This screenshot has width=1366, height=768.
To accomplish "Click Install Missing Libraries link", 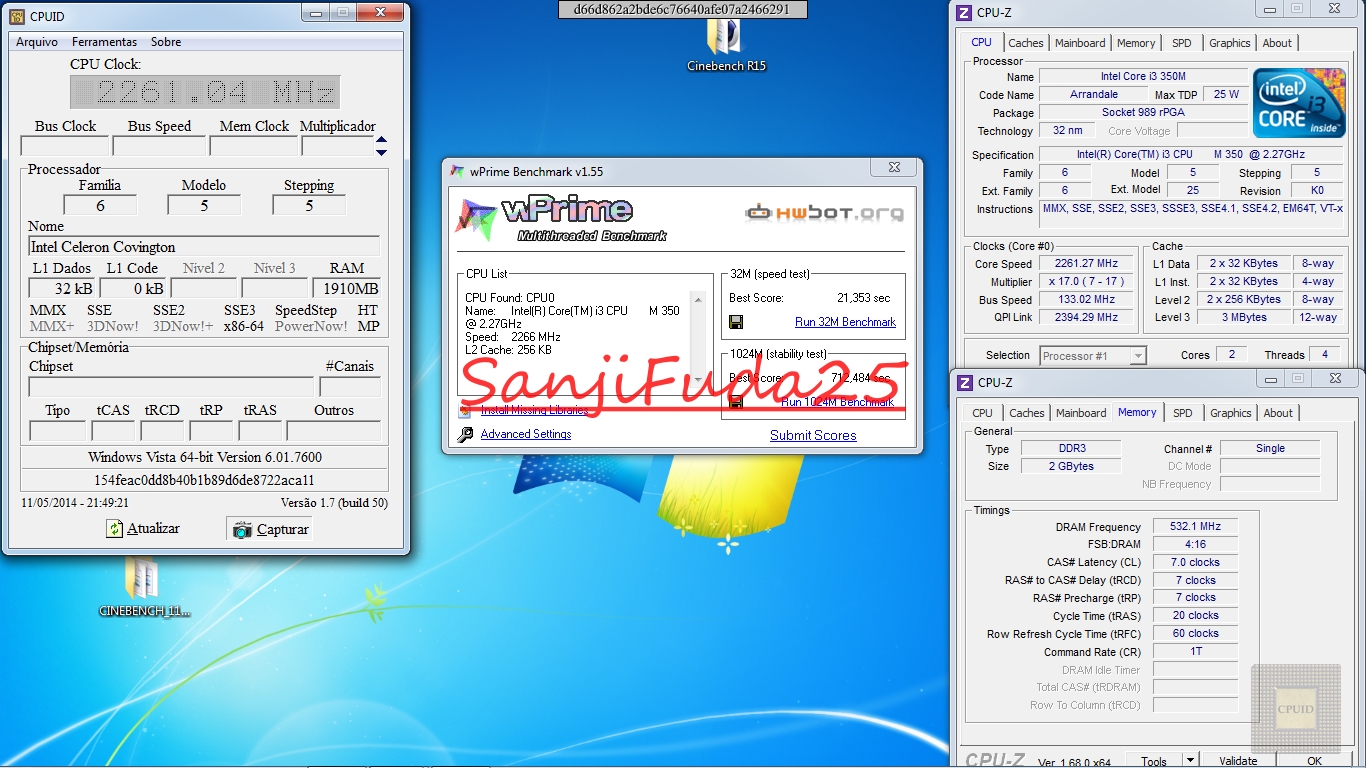I will pos(534,410).
